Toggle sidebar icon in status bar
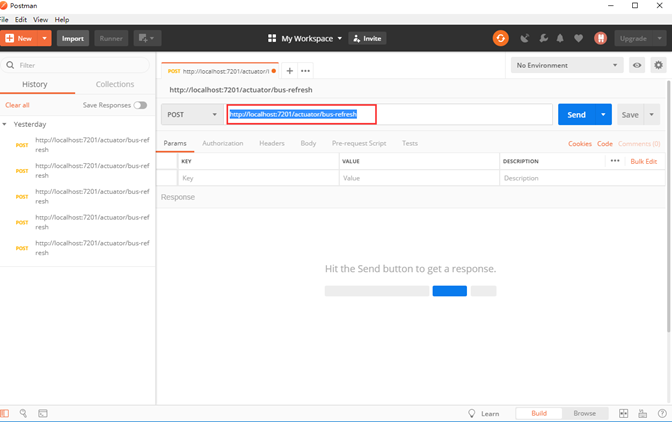Image resolution: width=672 pixels, height=422 pixels. [x=4, y=413]
